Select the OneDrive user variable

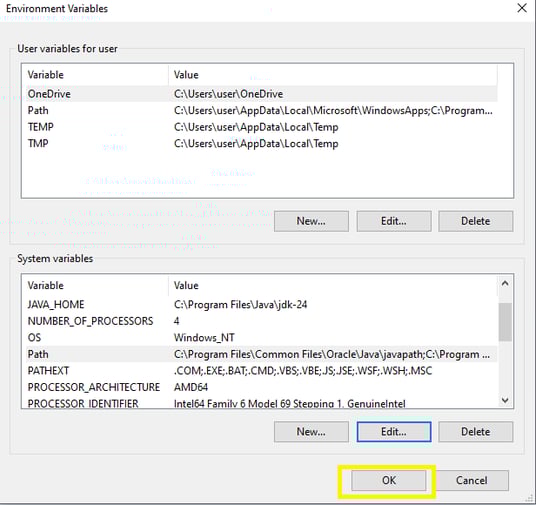(262, 94)
